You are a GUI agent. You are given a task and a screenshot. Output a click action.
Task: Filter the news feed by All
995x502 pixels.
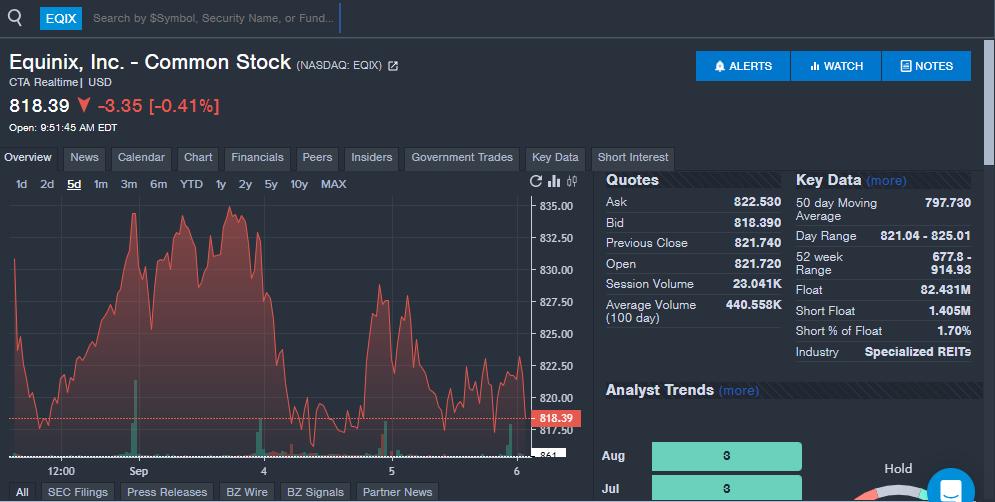22,492
